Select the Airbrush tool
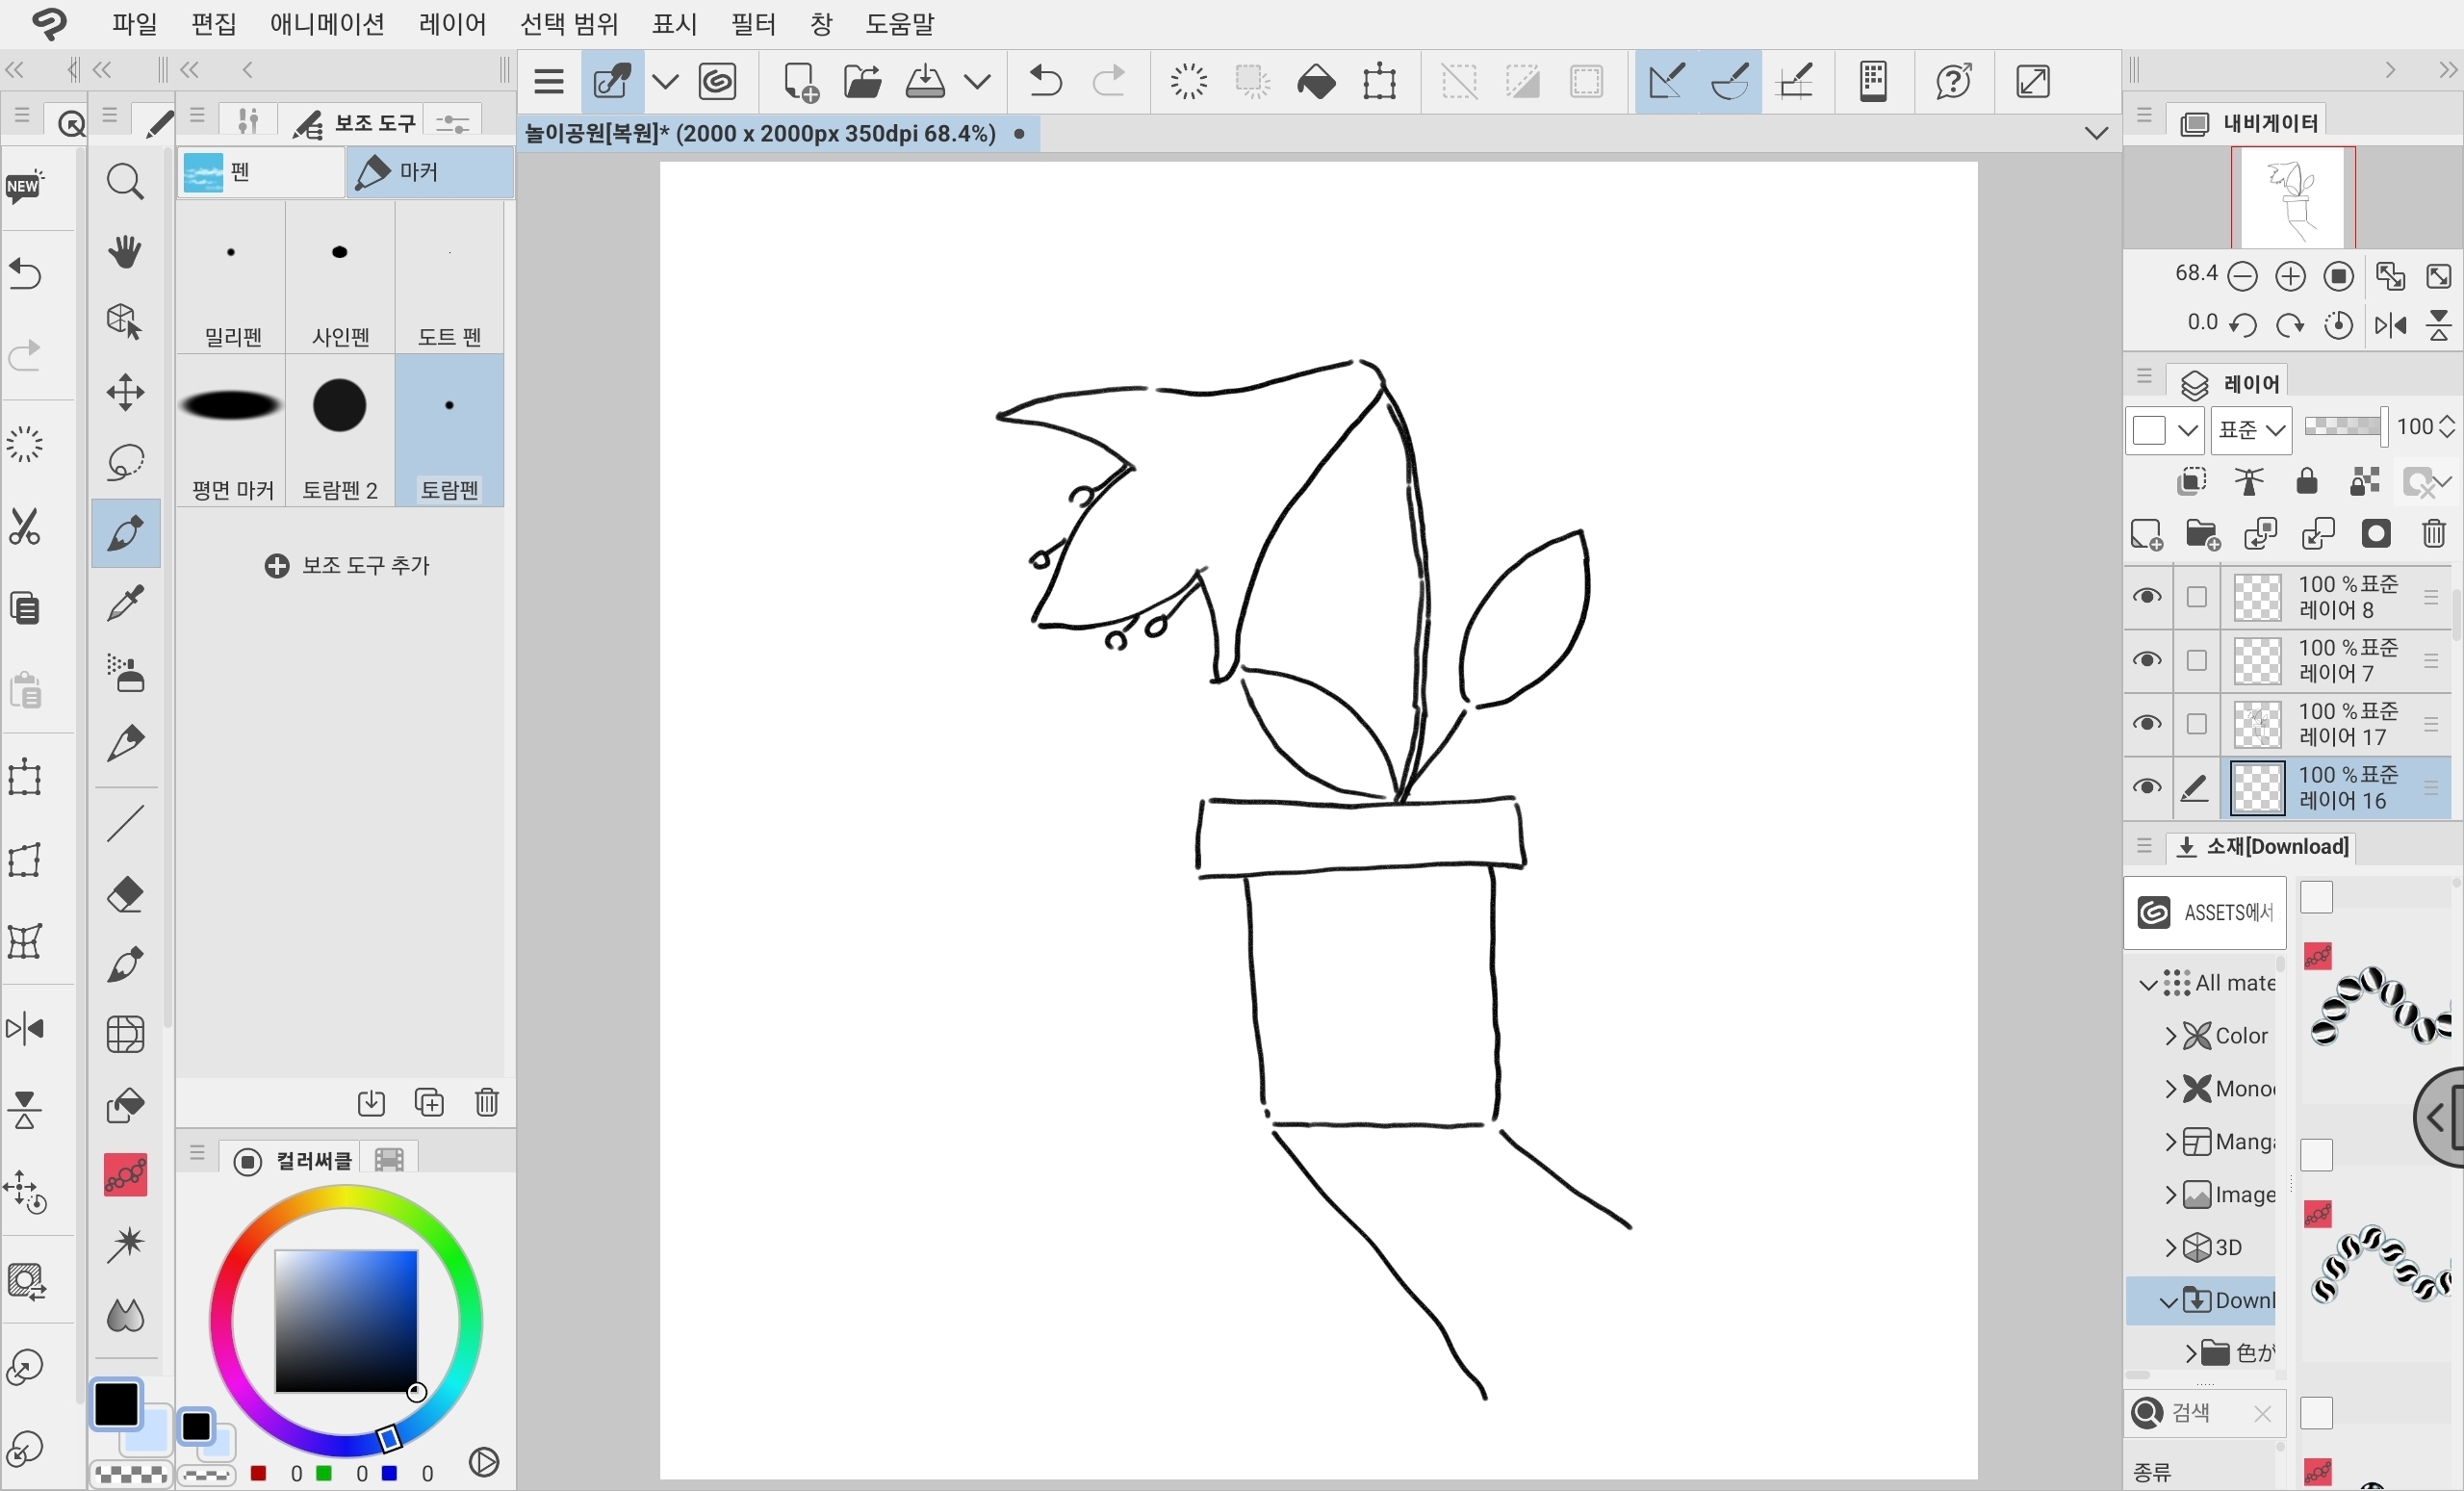 tap(125, 674)
